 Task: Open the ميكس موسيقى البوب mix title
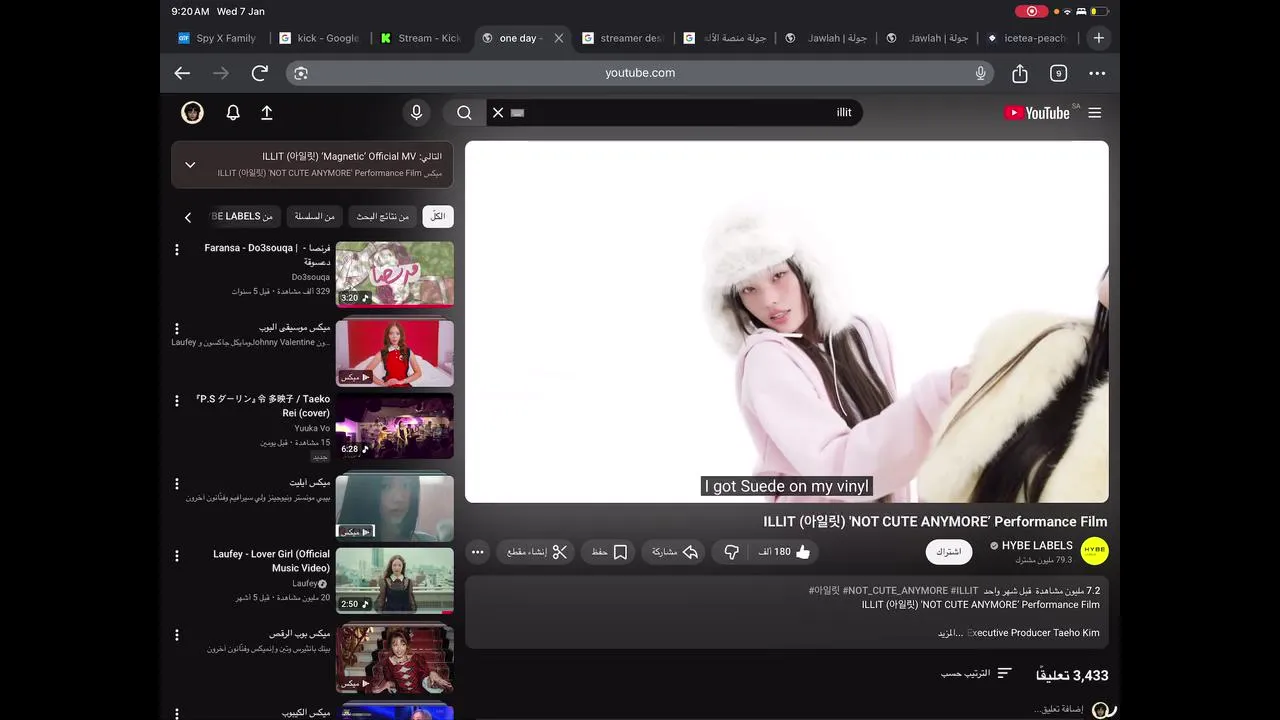pyautogui.click(x=294, y=328)
